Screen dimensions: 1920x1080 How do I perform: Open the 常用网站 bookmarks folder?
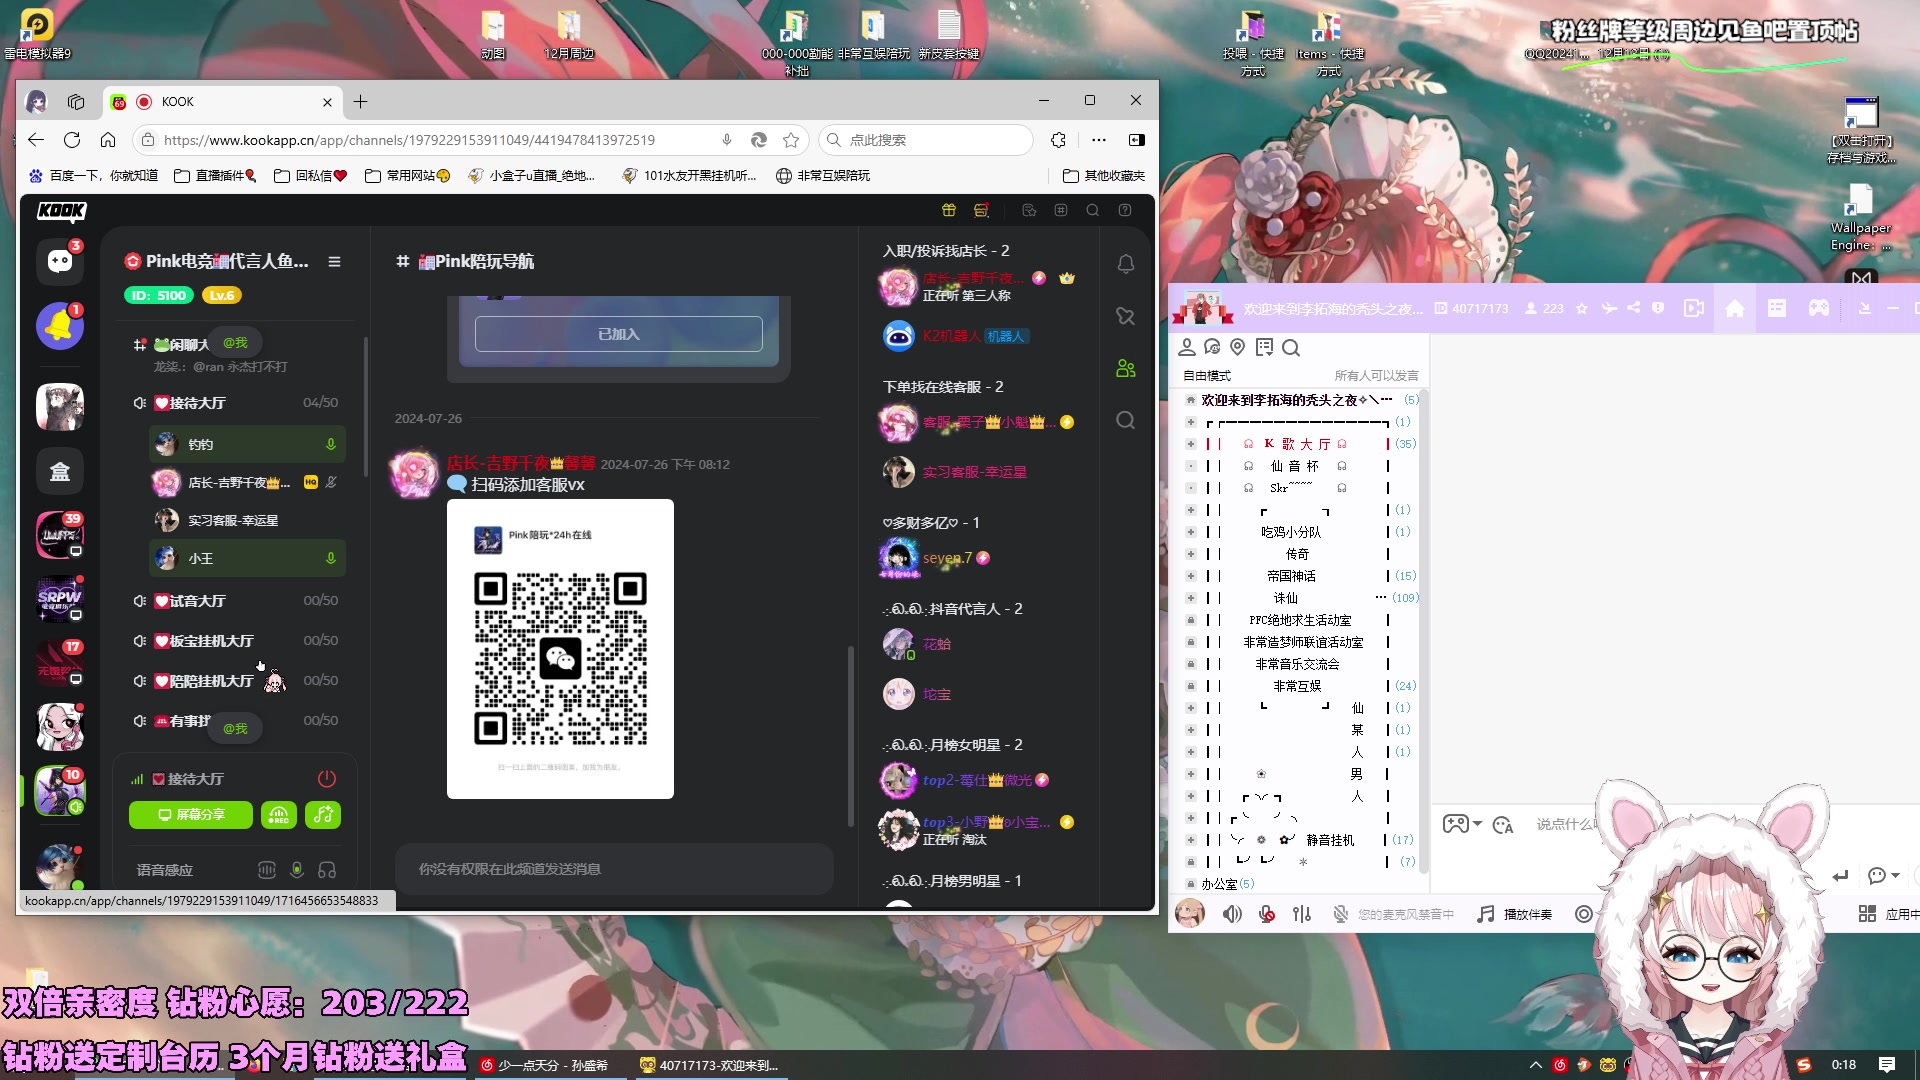408,176
